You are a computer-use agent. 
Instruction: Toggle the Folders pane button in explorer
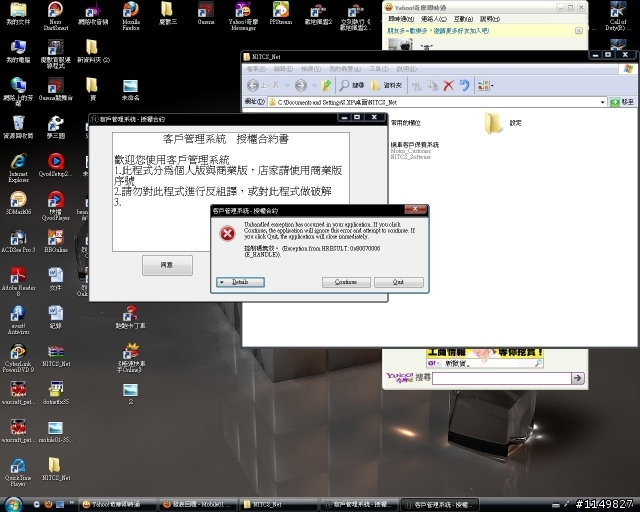[x=386, y=85]
